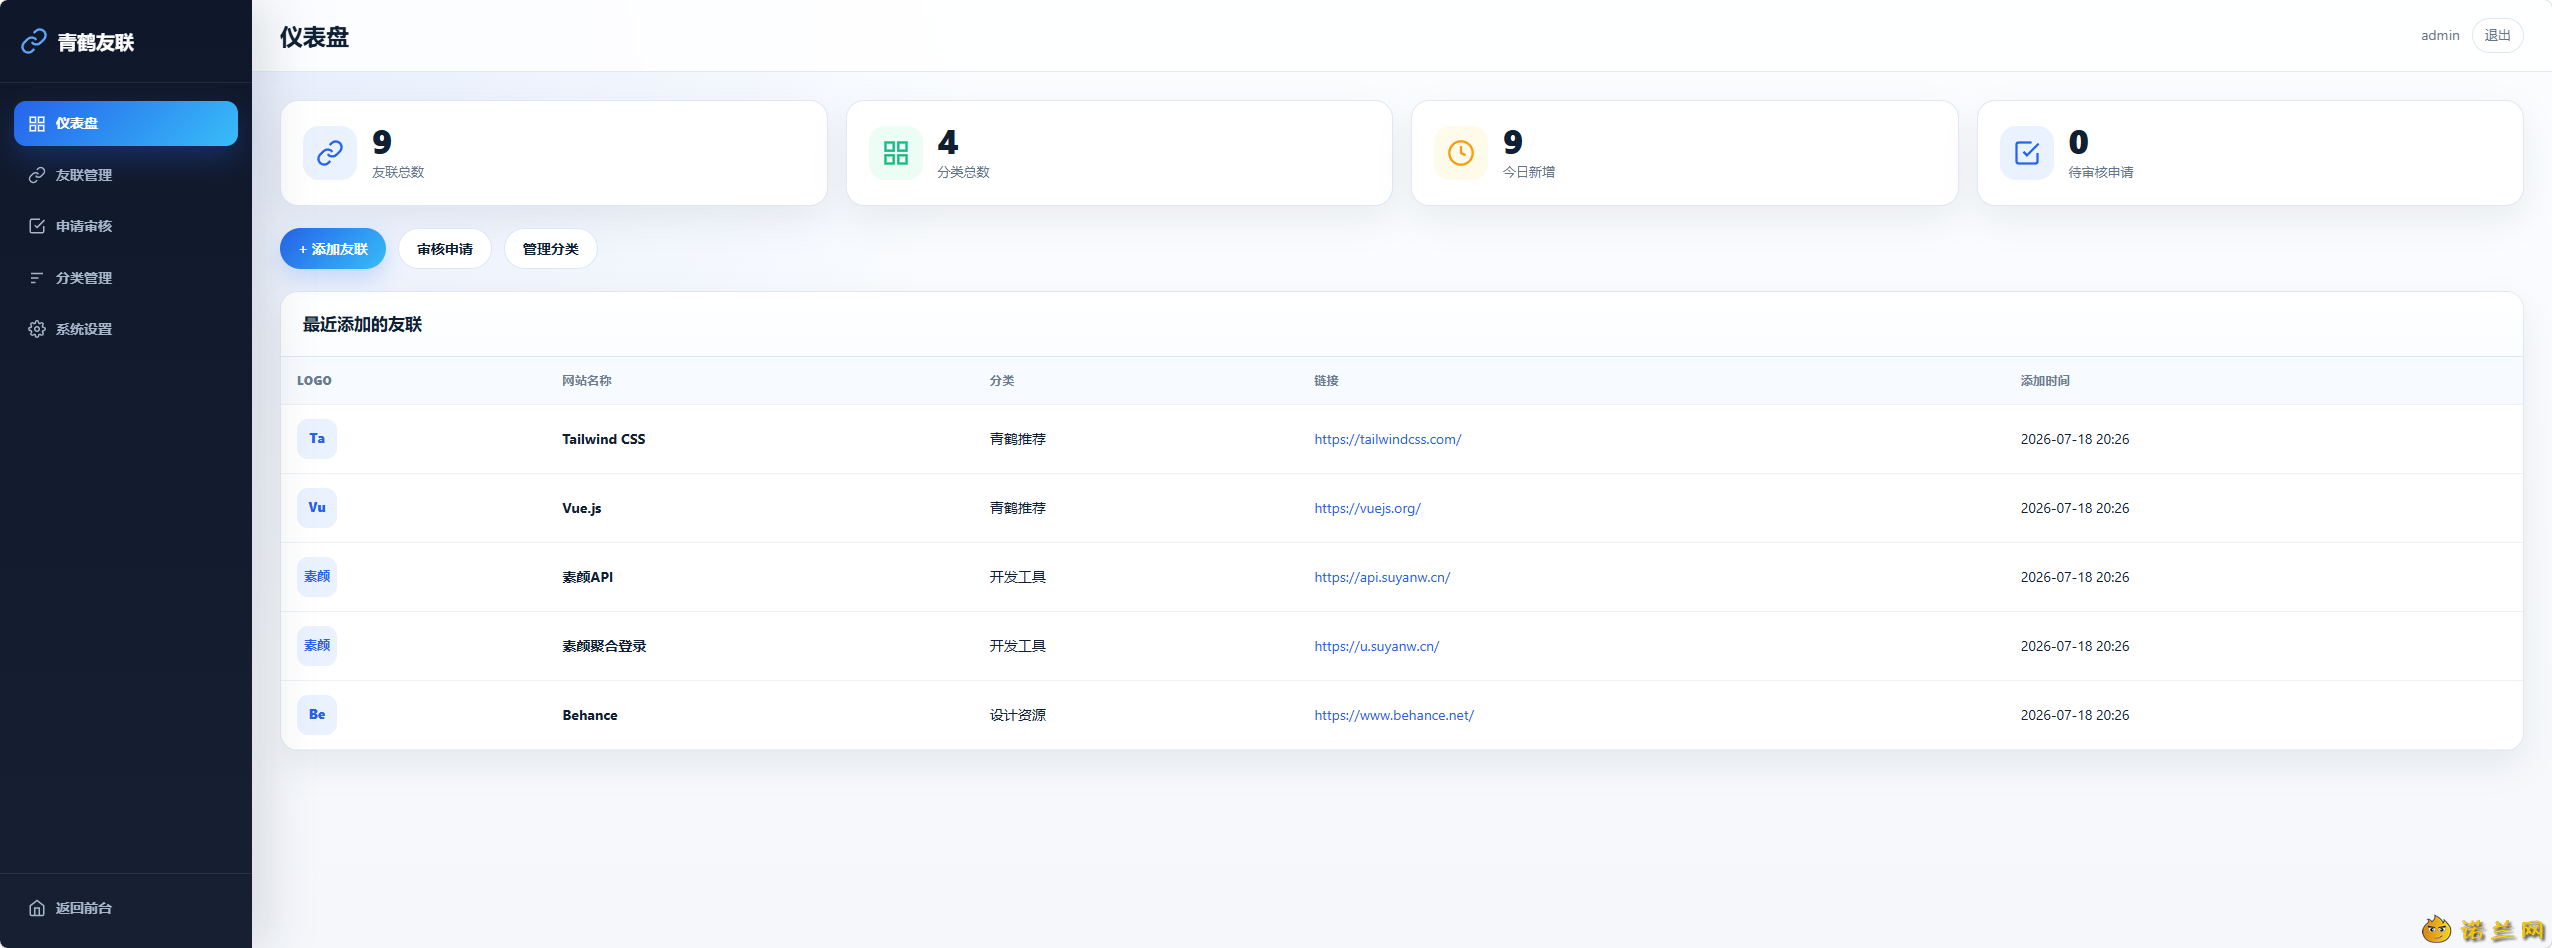Viewport: 2552px width, 948px height.
Task: Click the 素颜聚合登录 row logo badge
Action: pos(317,646)
